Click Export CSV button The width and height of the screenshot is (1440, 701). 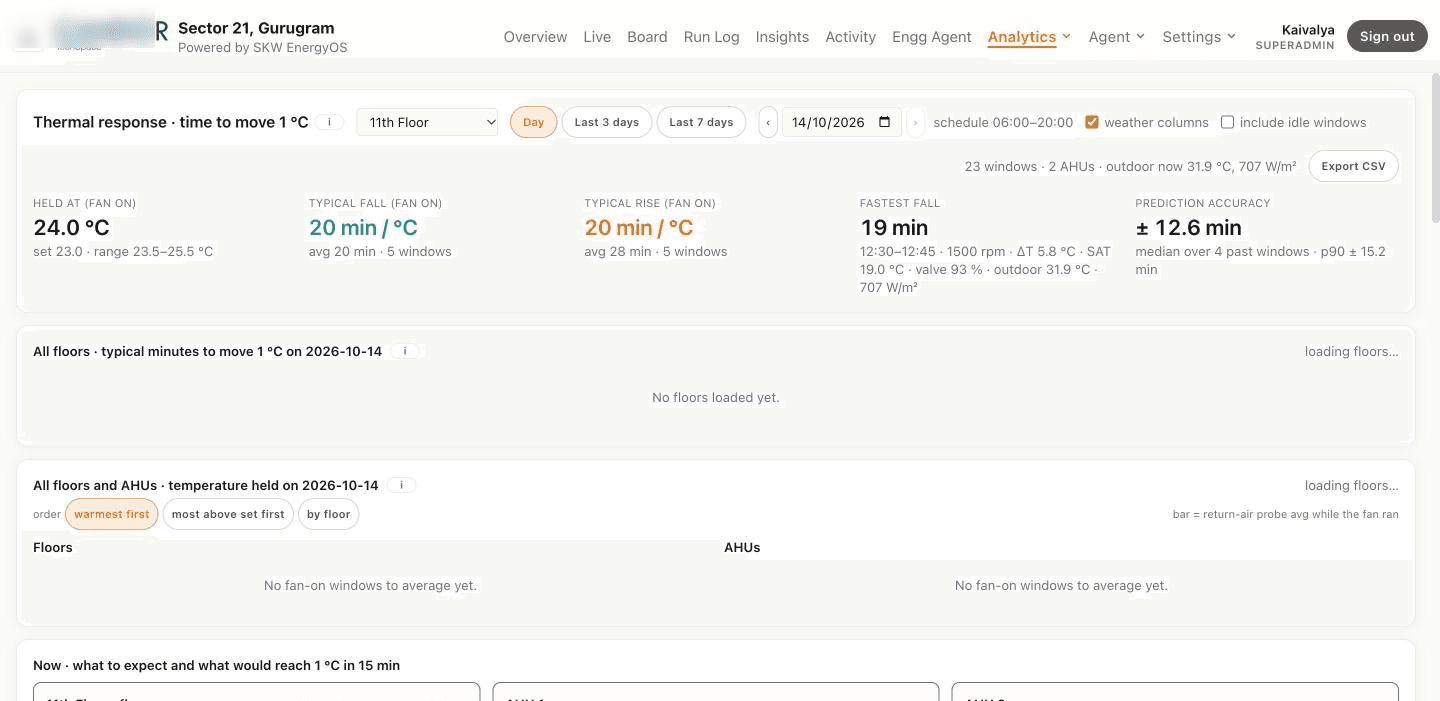[x=1353, y=166]
